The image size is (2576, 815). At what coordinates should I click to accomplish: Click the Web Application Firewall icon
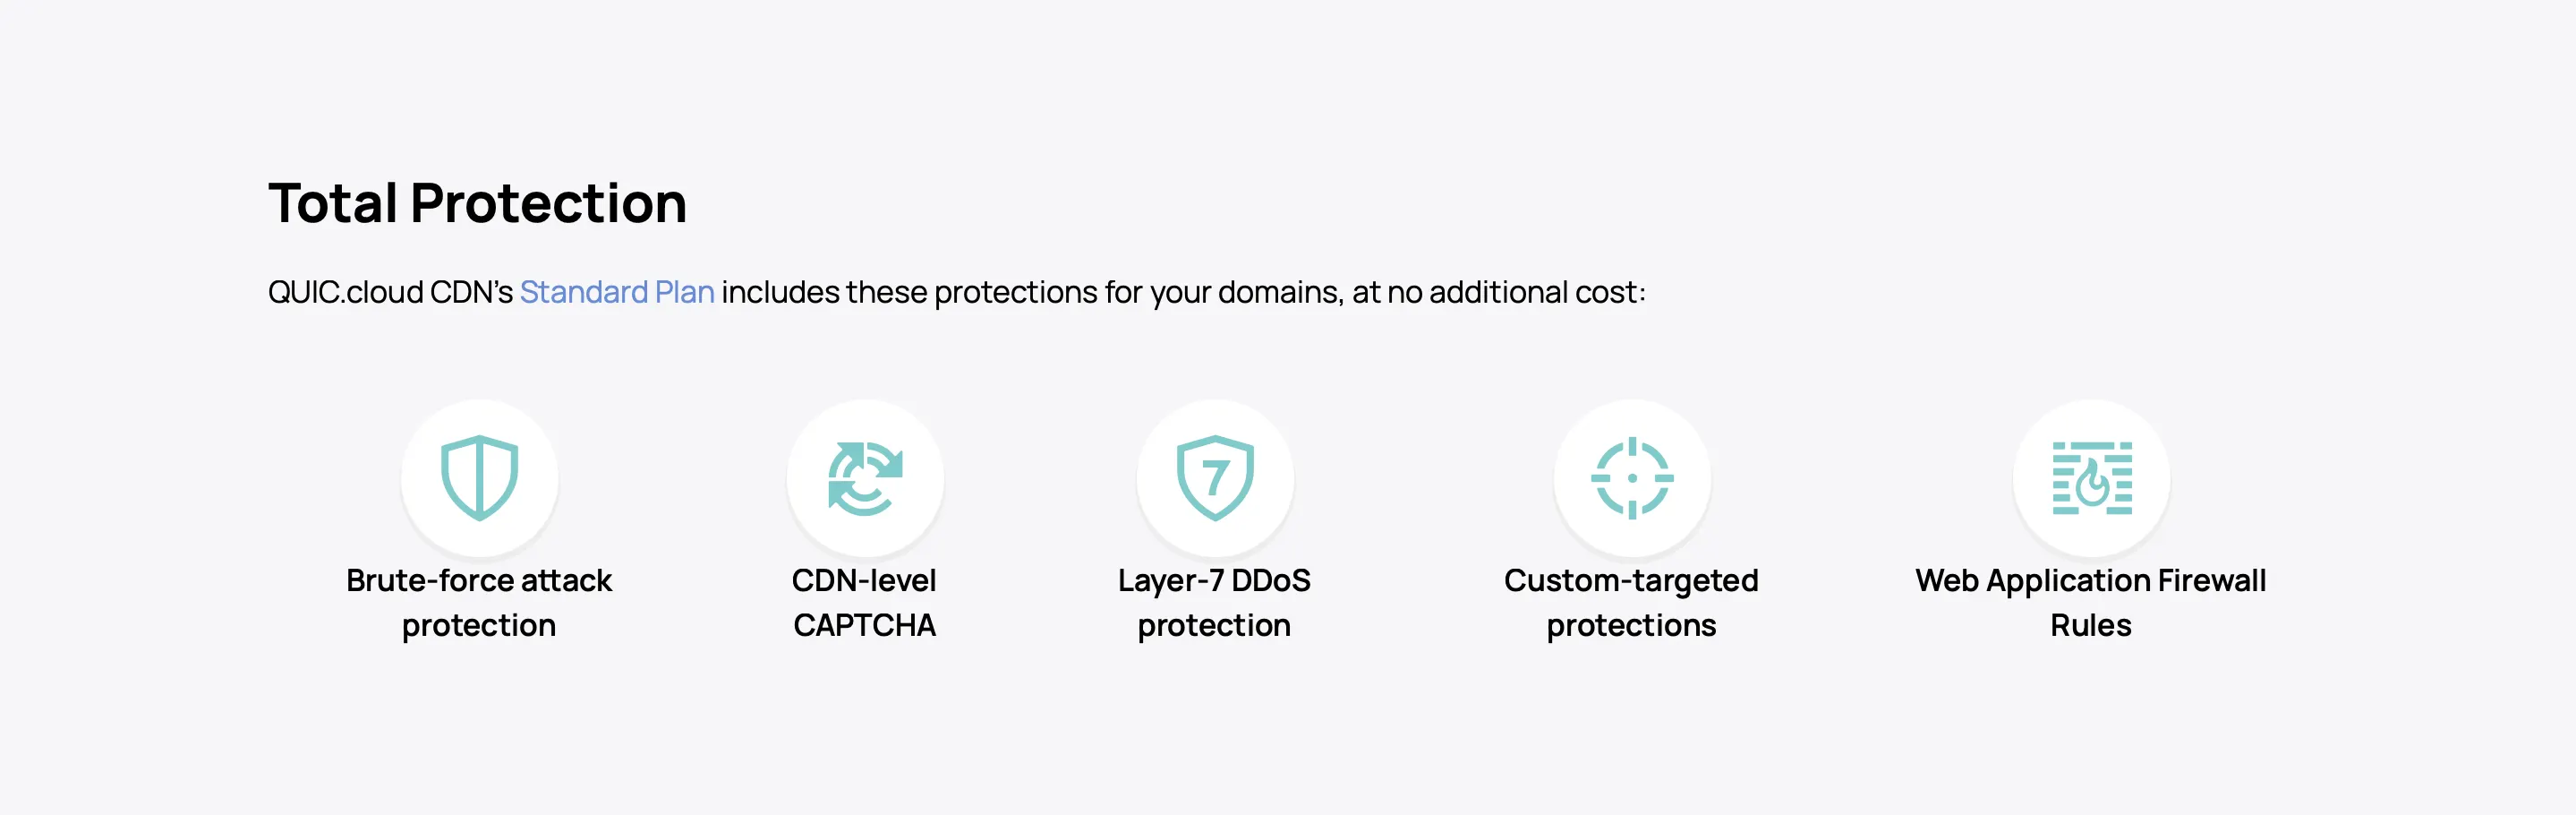pyautogui.click(x=2092, y=478)
